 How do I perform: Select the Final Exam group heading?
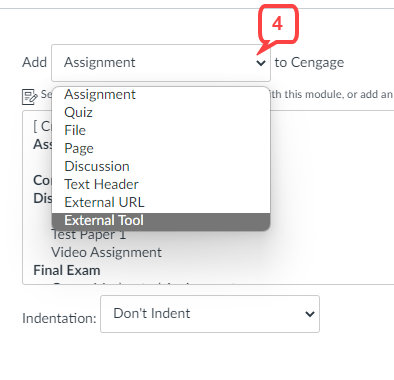pos(67,270)
